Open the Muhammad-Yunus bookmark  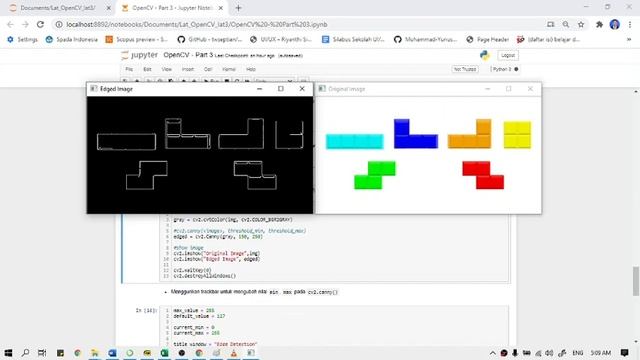click(x=425, y=40)
